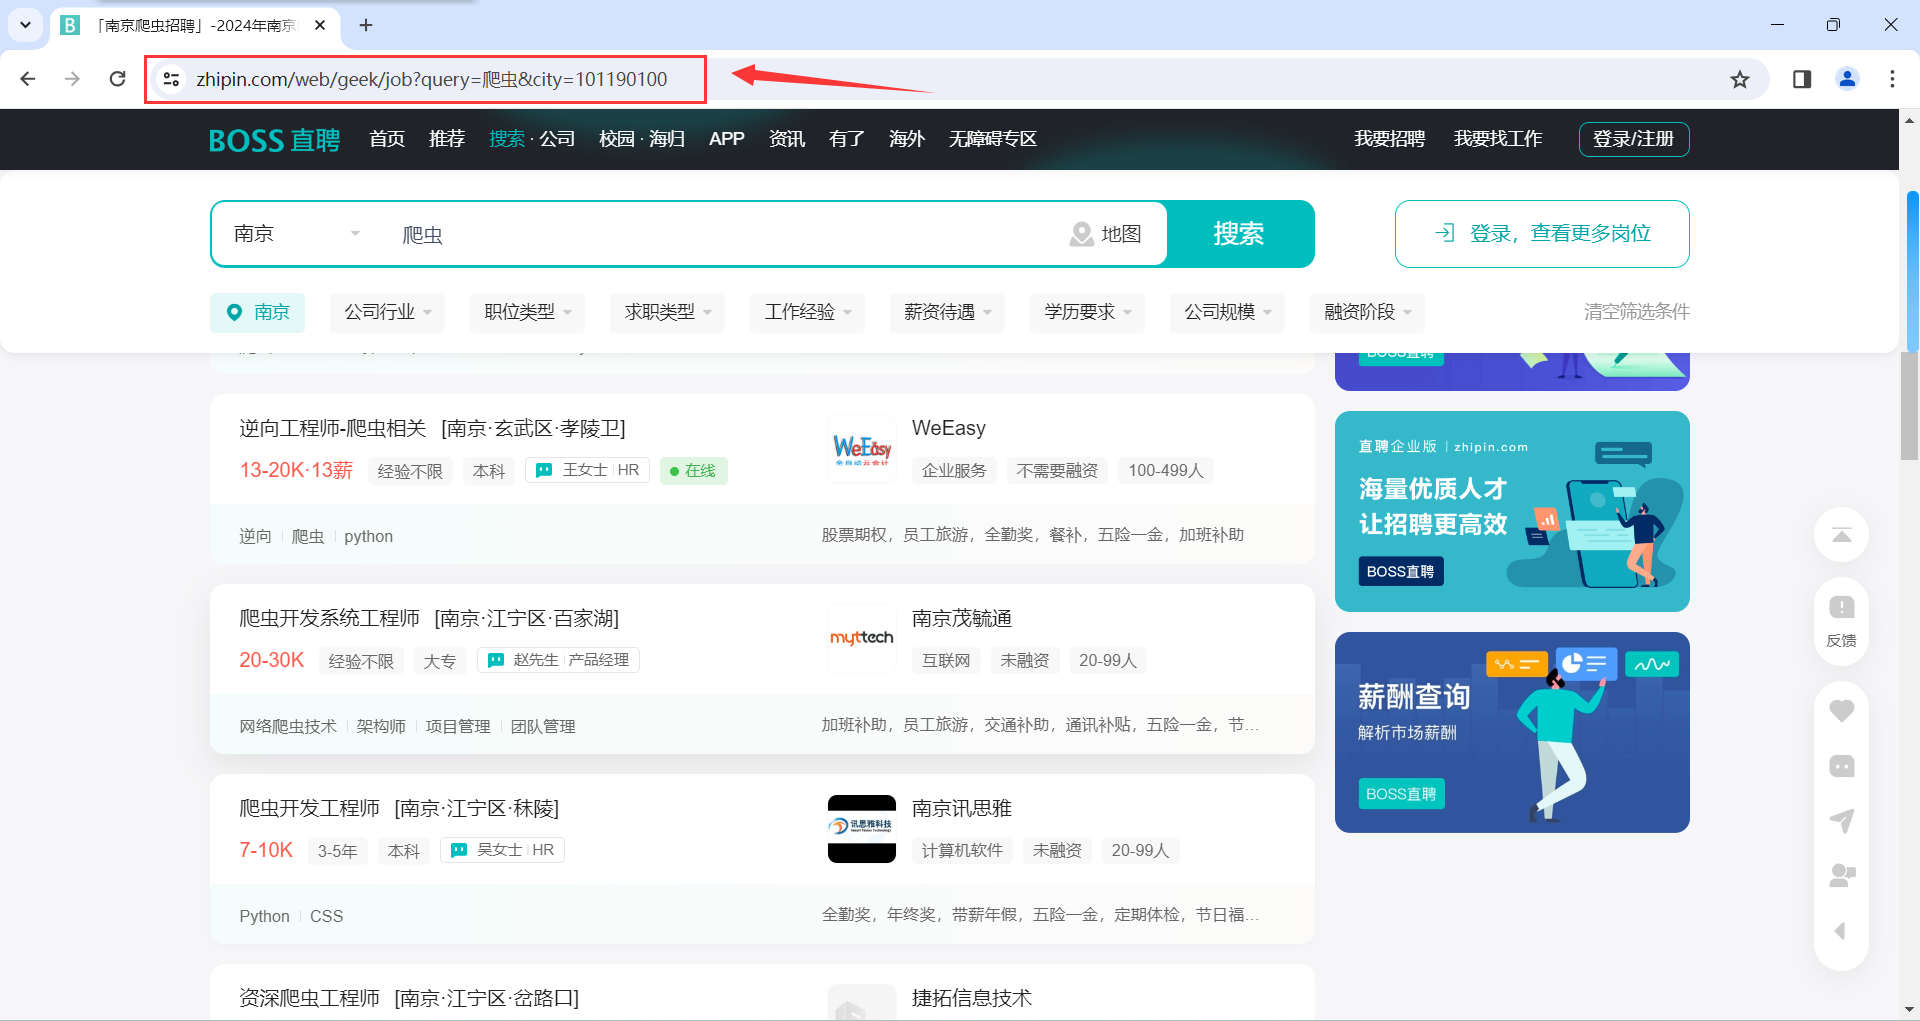Click the browser address bar URL
1920x1021 pixels.
pyautogui.click(x=432, y=79)
